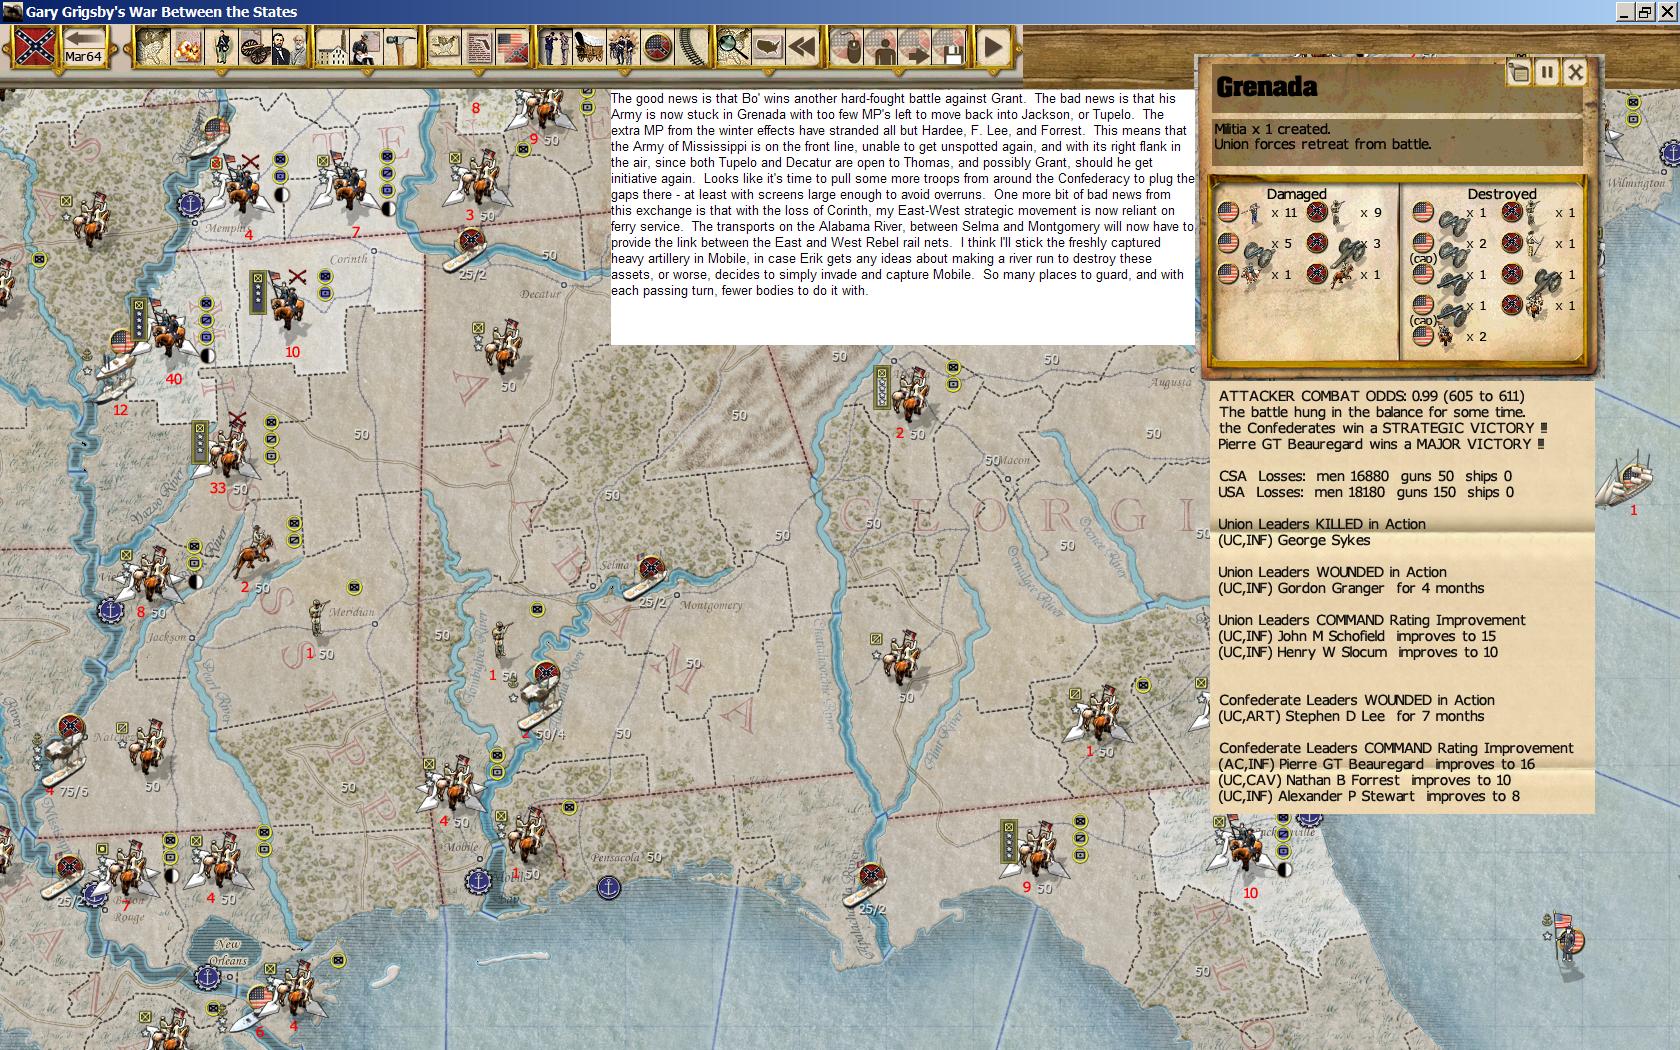
Task: Select the Confederate cavalry unit numbered 9 near Florida
Action: (1038, 846)
